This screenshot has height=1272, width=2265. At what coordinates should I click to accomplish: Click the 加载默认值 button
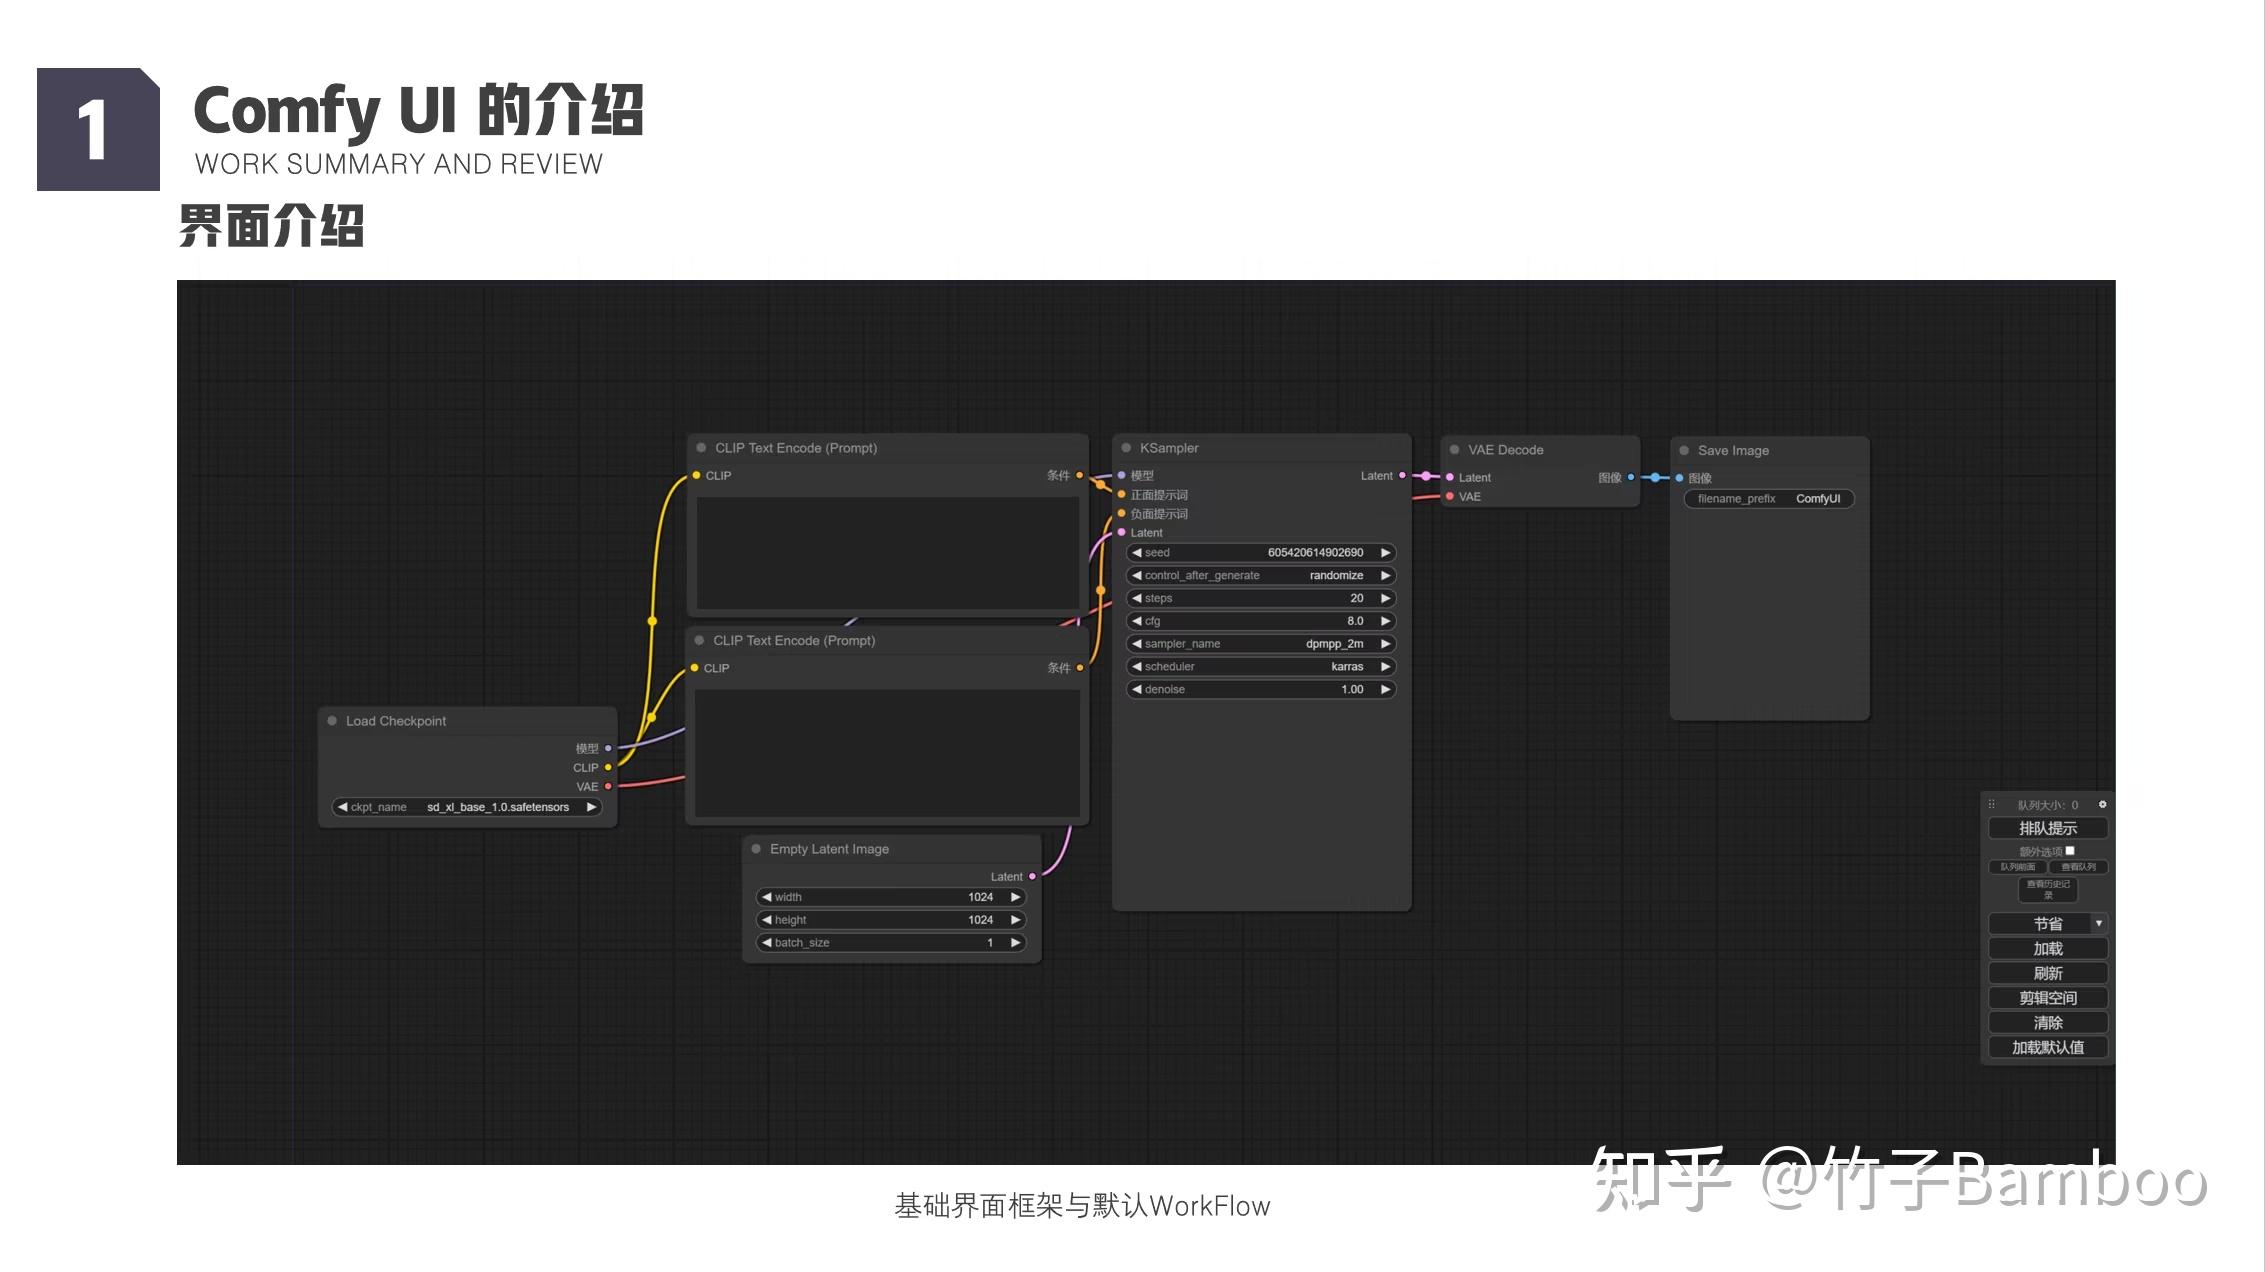click(x=2048, y=1046)
